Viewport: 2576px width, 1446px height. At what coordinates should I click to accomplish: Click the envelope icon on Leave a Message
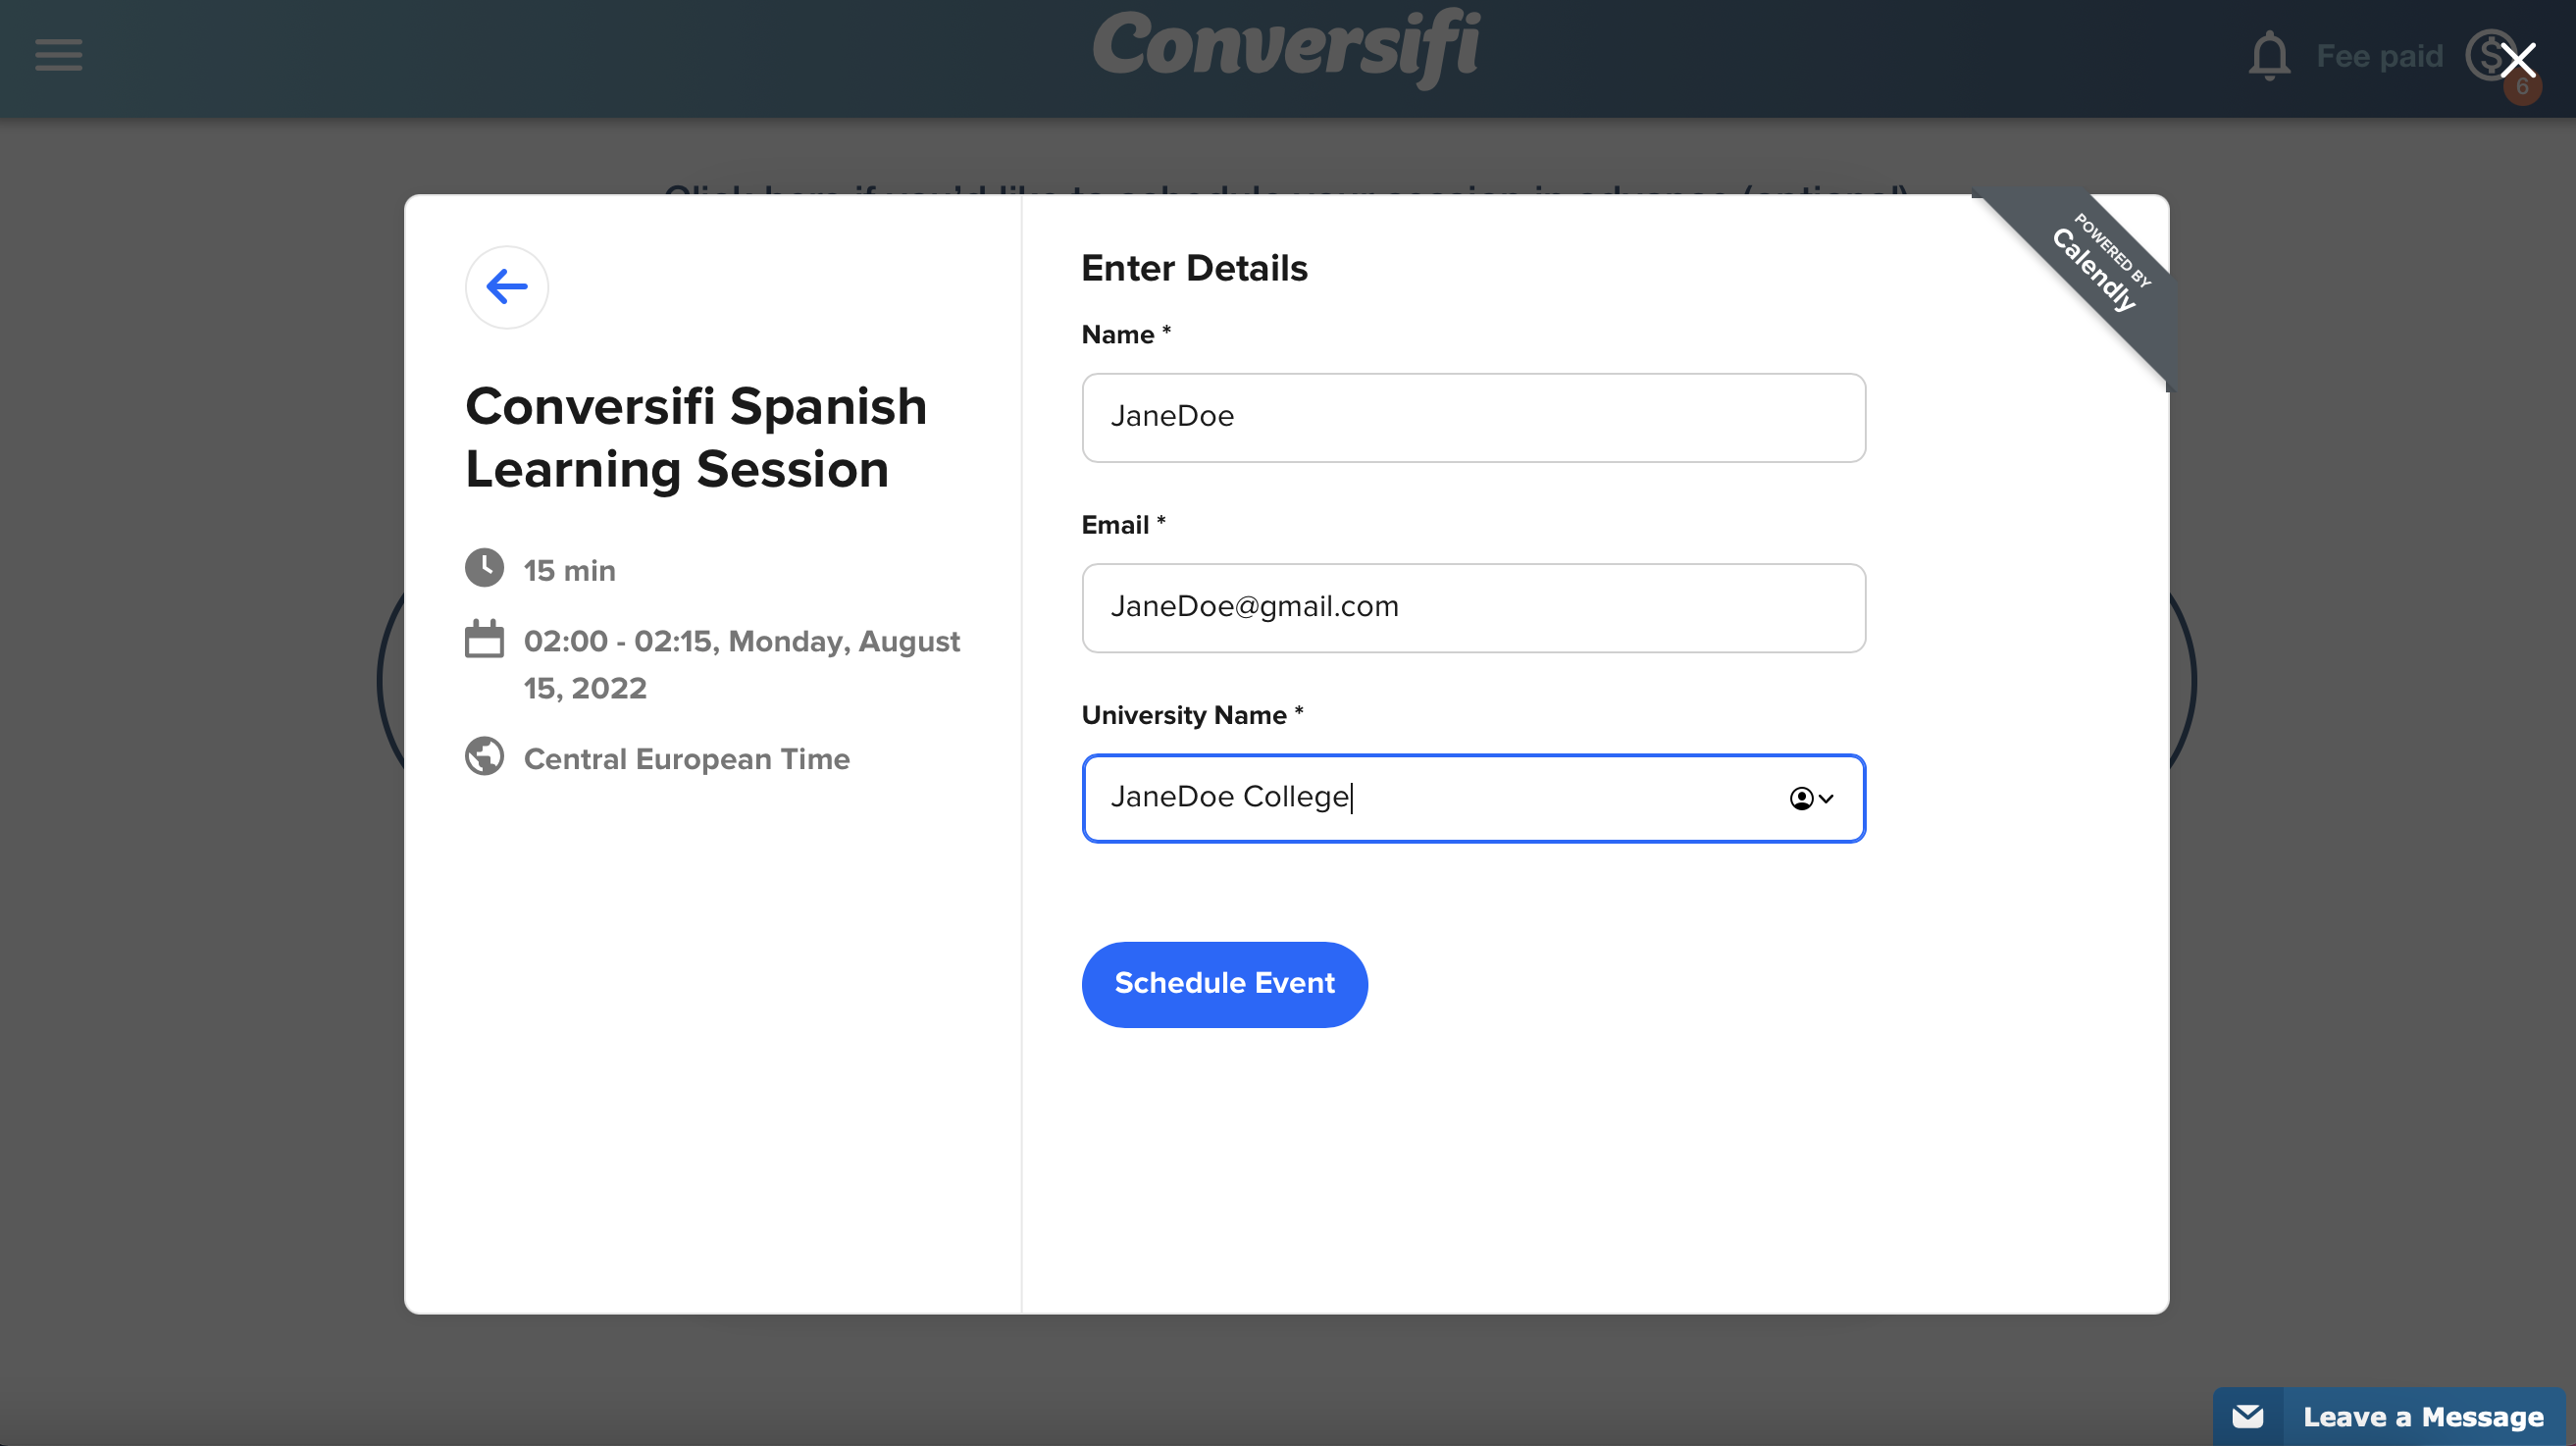(2249, 1415)
